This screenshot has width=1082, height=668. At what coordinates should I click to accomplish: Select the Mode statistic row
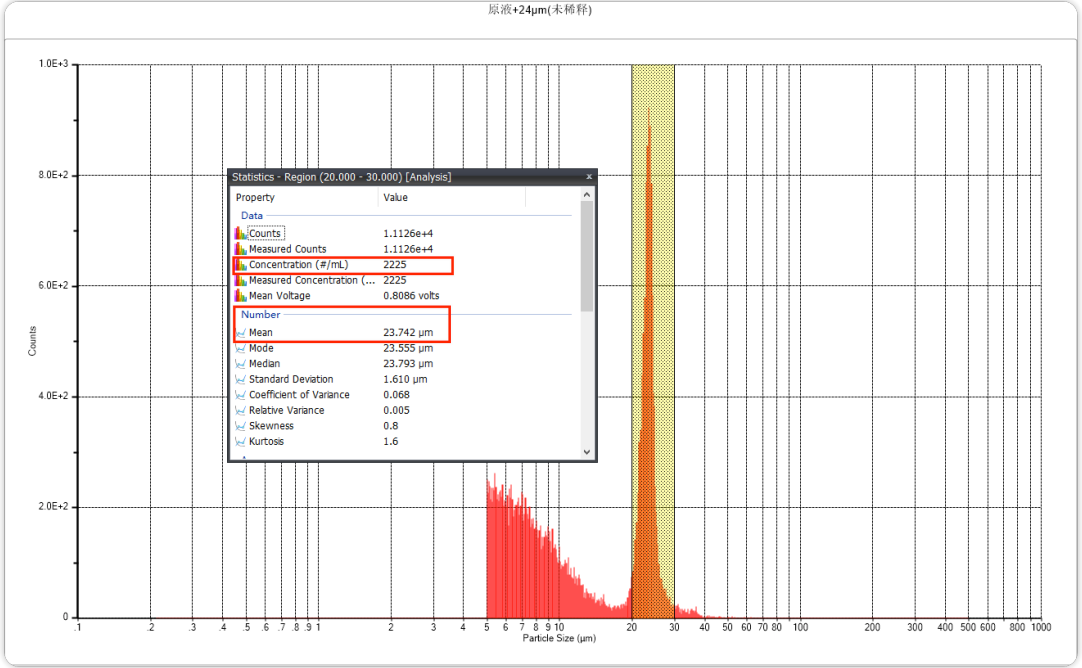pyautogui.click(x=261, y=348)
